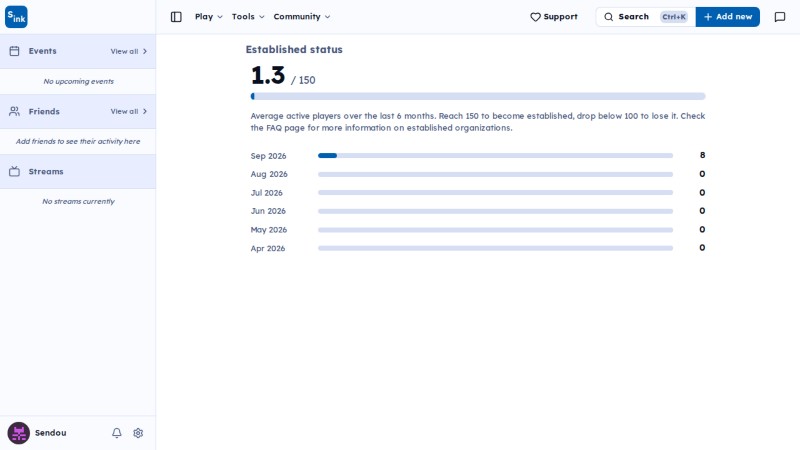Viewport: 800px width, 450px height.
Task: Click 'Add friends to see their activity here'
Action: click(x=78, y=141)
